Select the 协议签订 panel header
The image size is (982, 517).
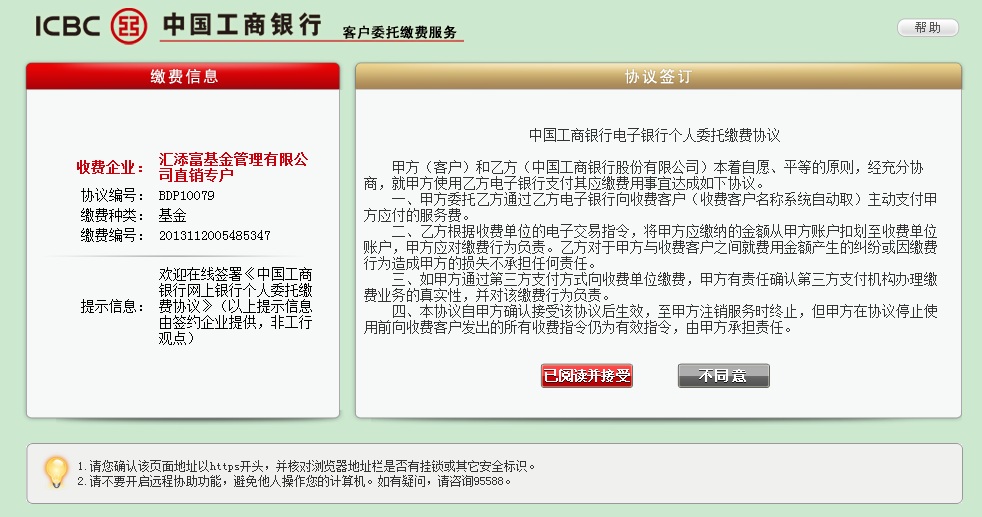pyautogui.click(x=658, y=77)
